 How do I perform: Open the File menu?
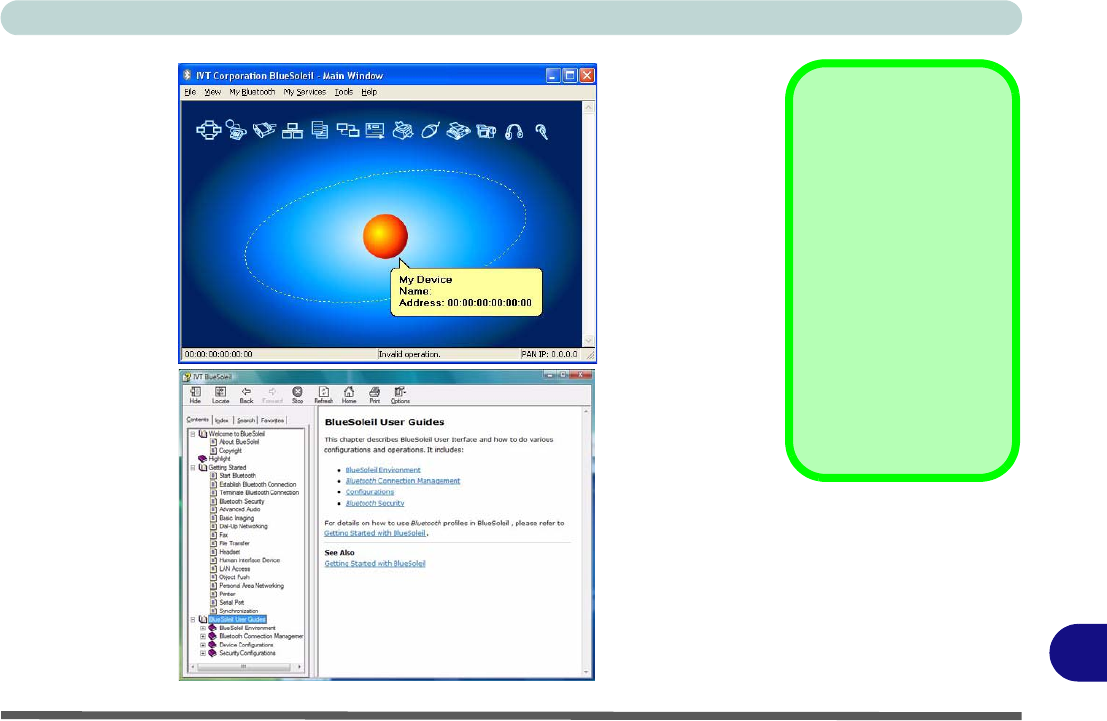190,92
